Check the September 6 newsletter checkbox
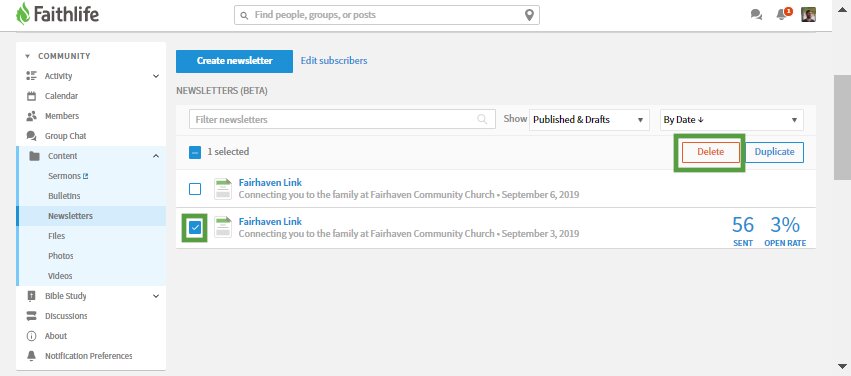 click(x=195, y=189)
